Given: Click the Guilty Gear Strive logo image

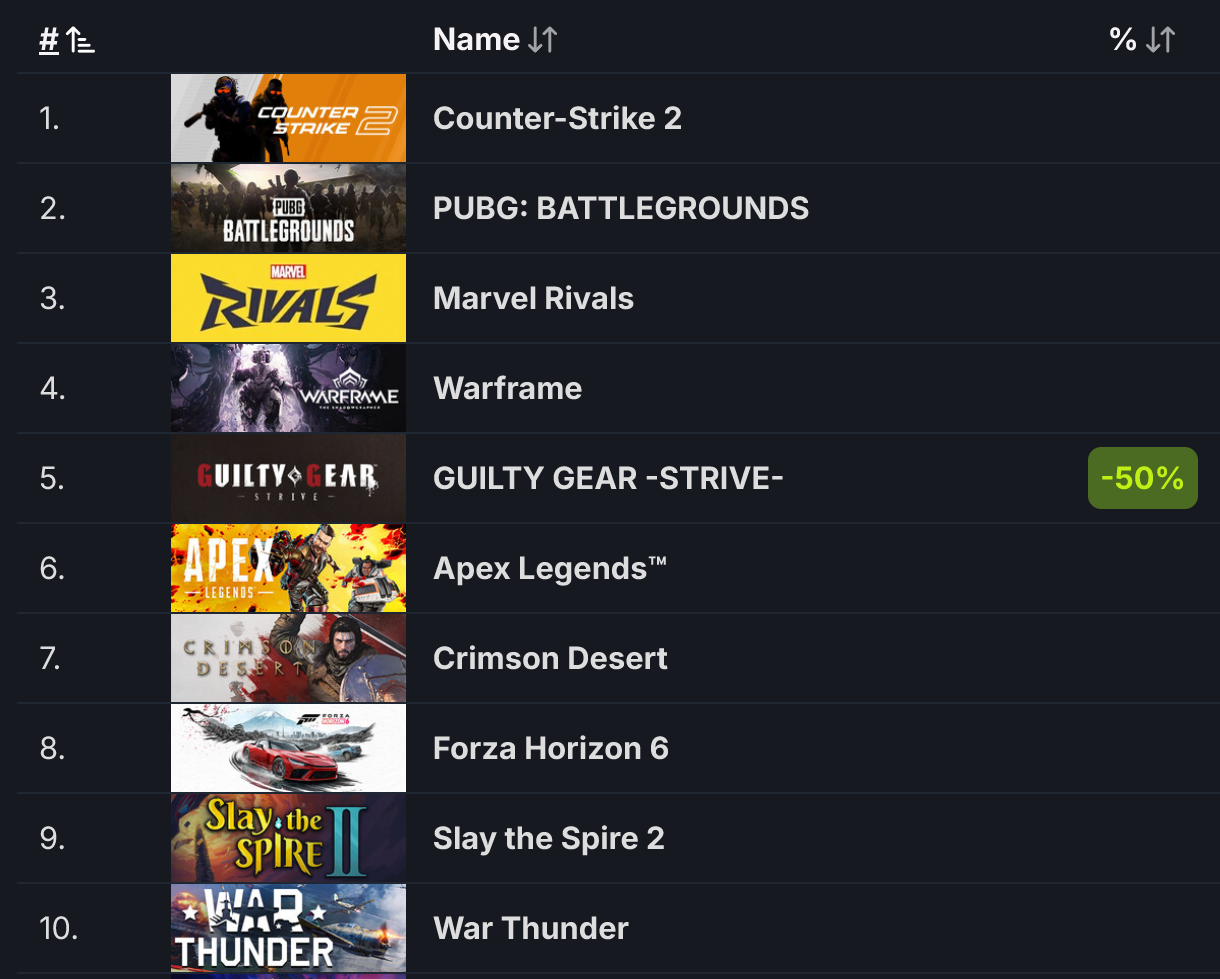Looking at the screenshot, I should 288,478.
